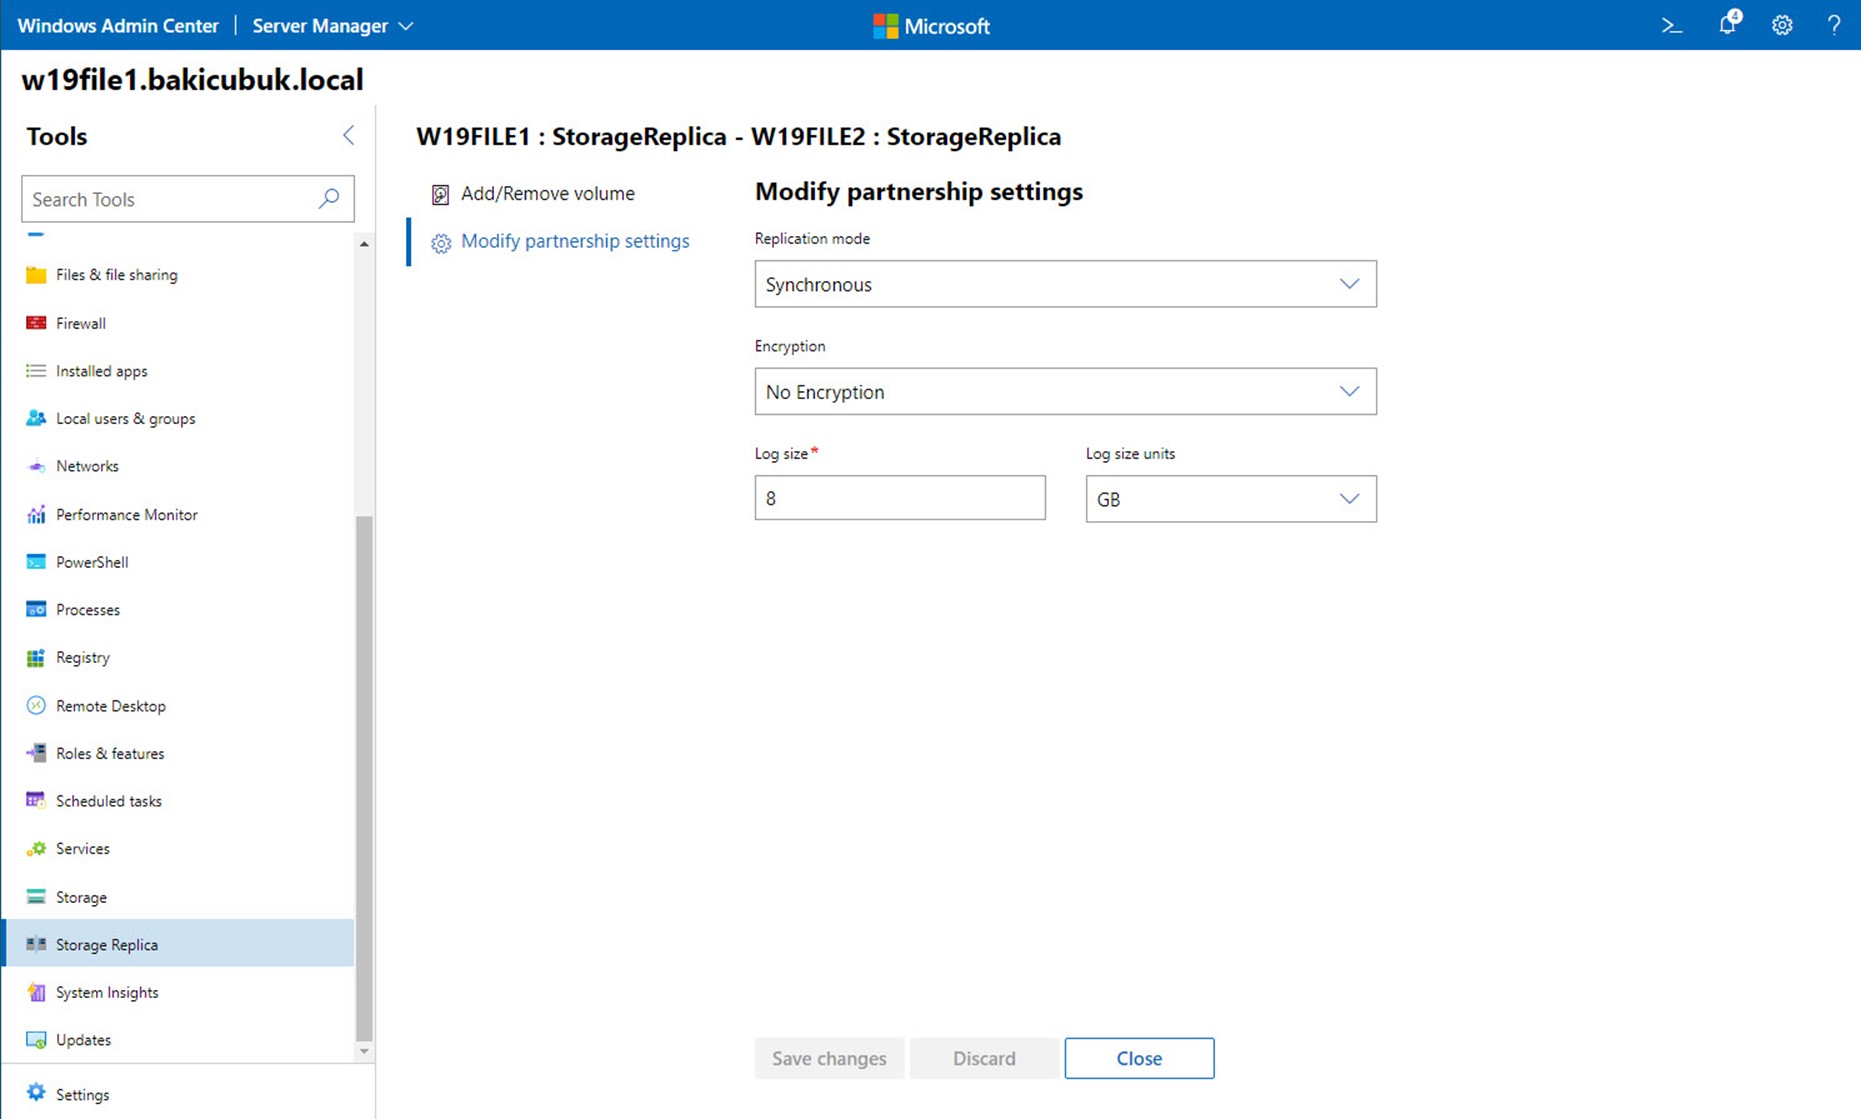Click the Networks icon
Viewport: 1861px width, 1119px height.
point(36,466)
